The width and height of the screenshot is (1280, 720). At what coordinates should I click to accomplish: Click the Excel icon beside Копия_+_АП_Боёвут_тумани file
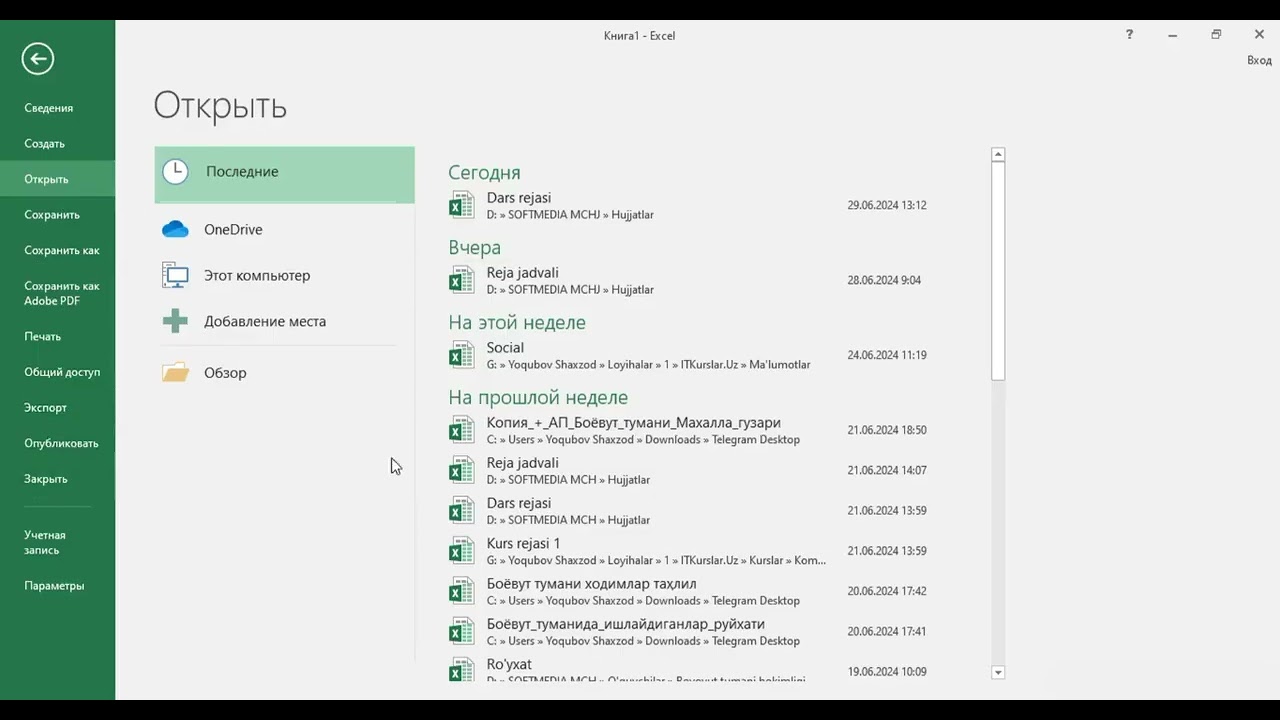click(461, 430)
